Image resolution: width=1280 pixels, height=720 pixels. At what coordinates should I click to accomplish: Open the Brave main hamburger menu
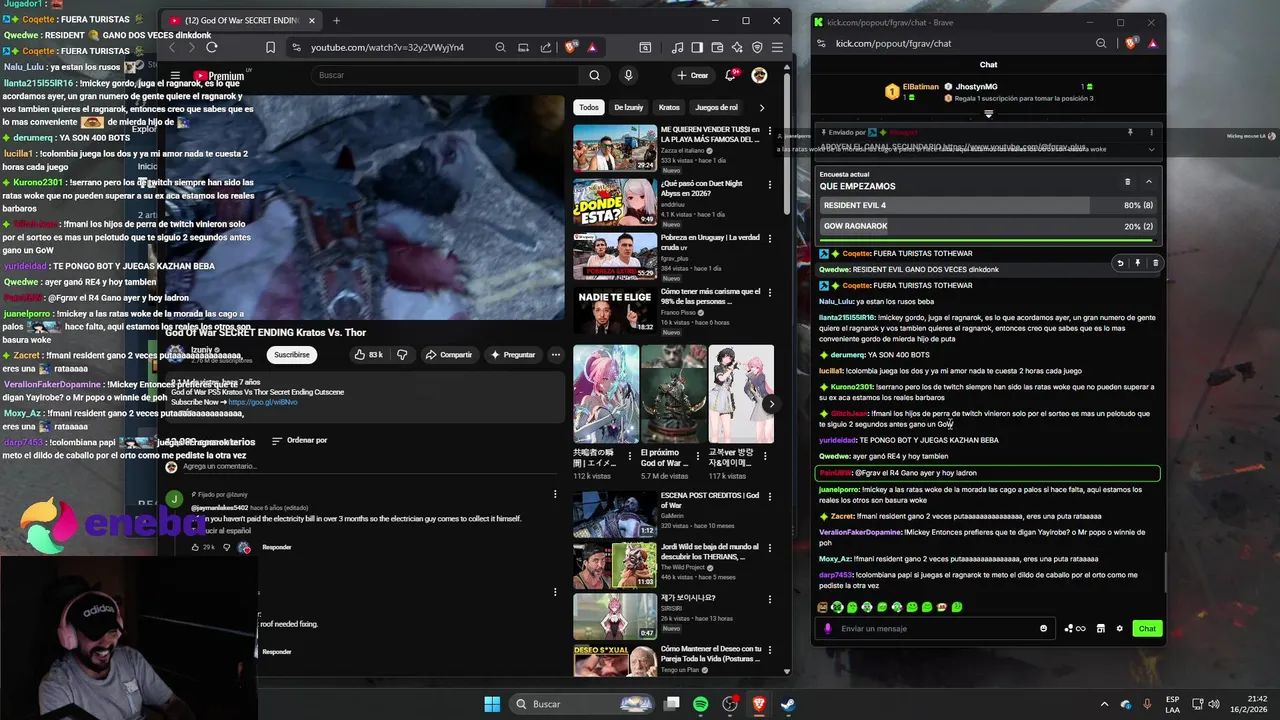coord(777,47)
